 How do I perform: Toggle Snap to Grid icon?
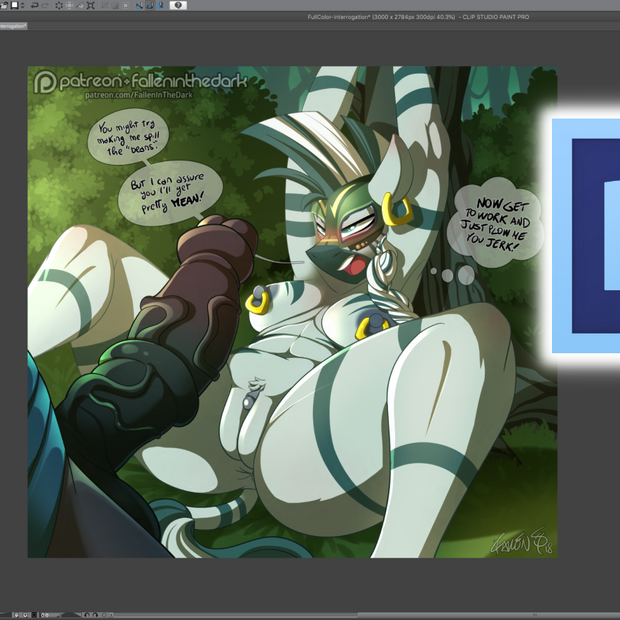(x=161, y=5)
